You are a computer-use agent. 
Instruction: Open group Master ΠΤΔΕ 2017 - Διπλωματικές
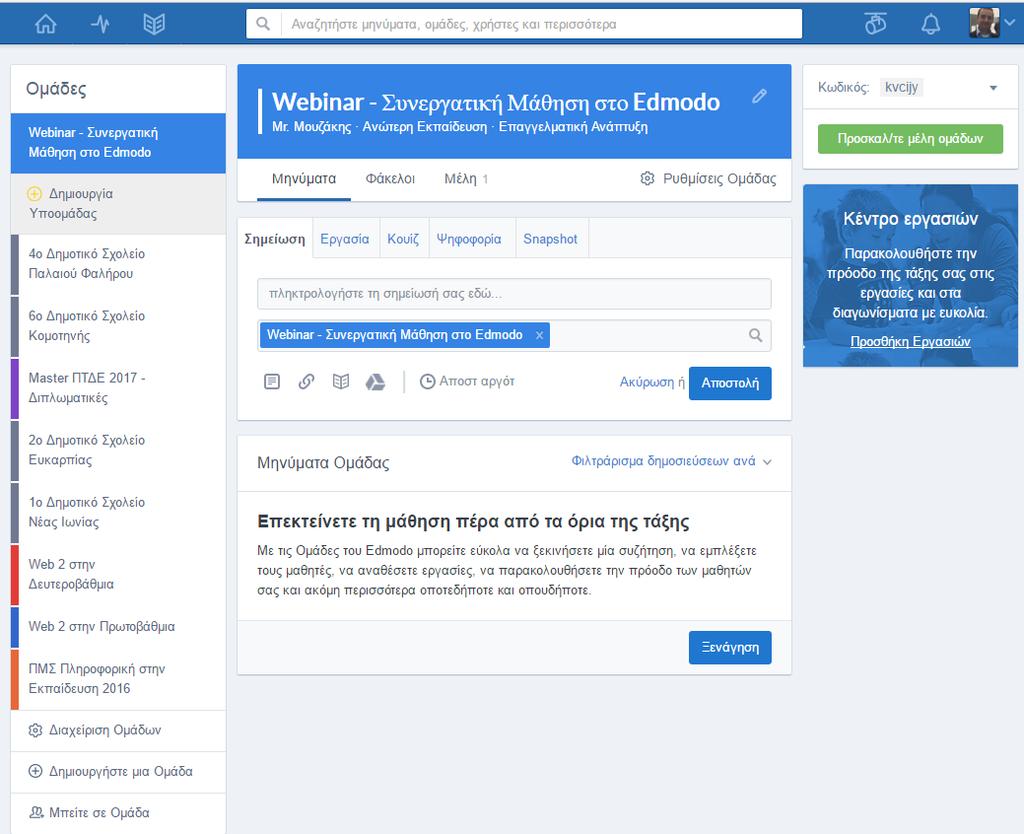coord(118,388)
